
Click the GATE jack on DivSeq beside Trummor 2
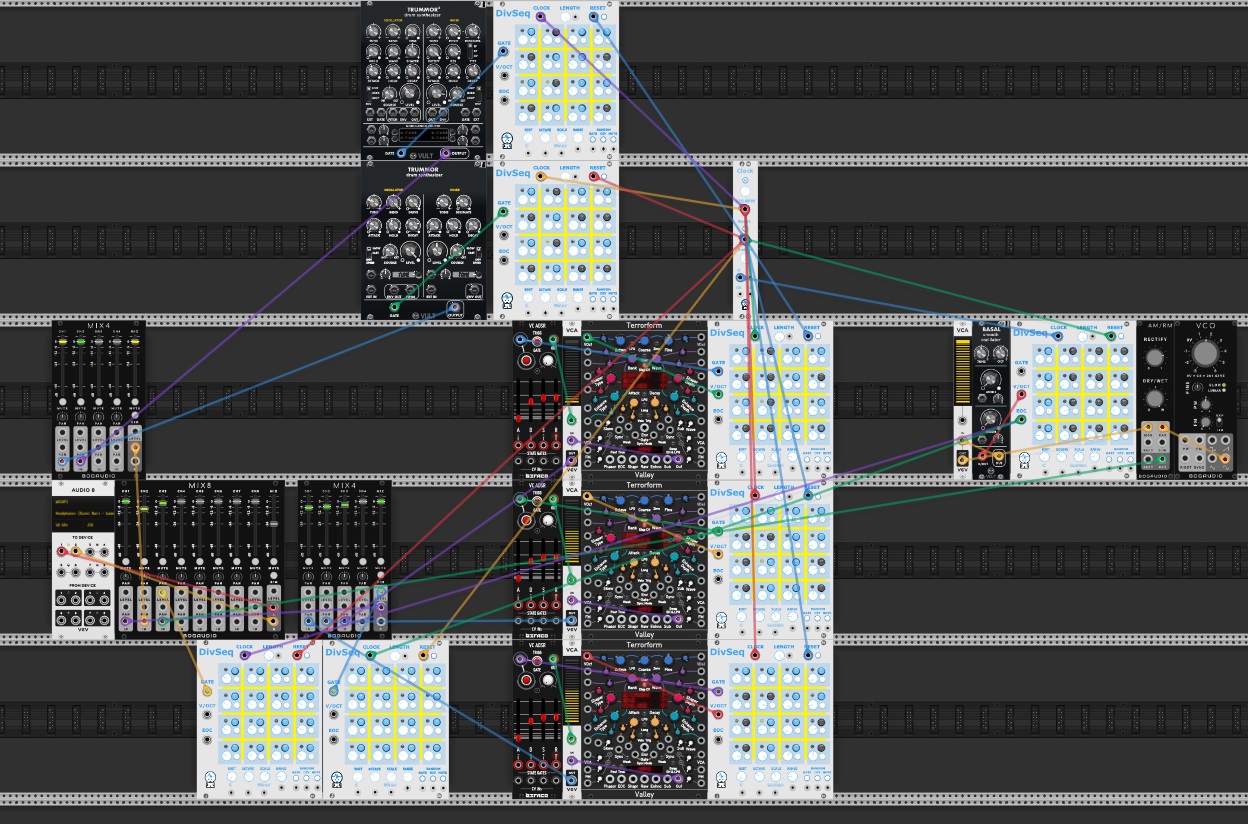504,51
